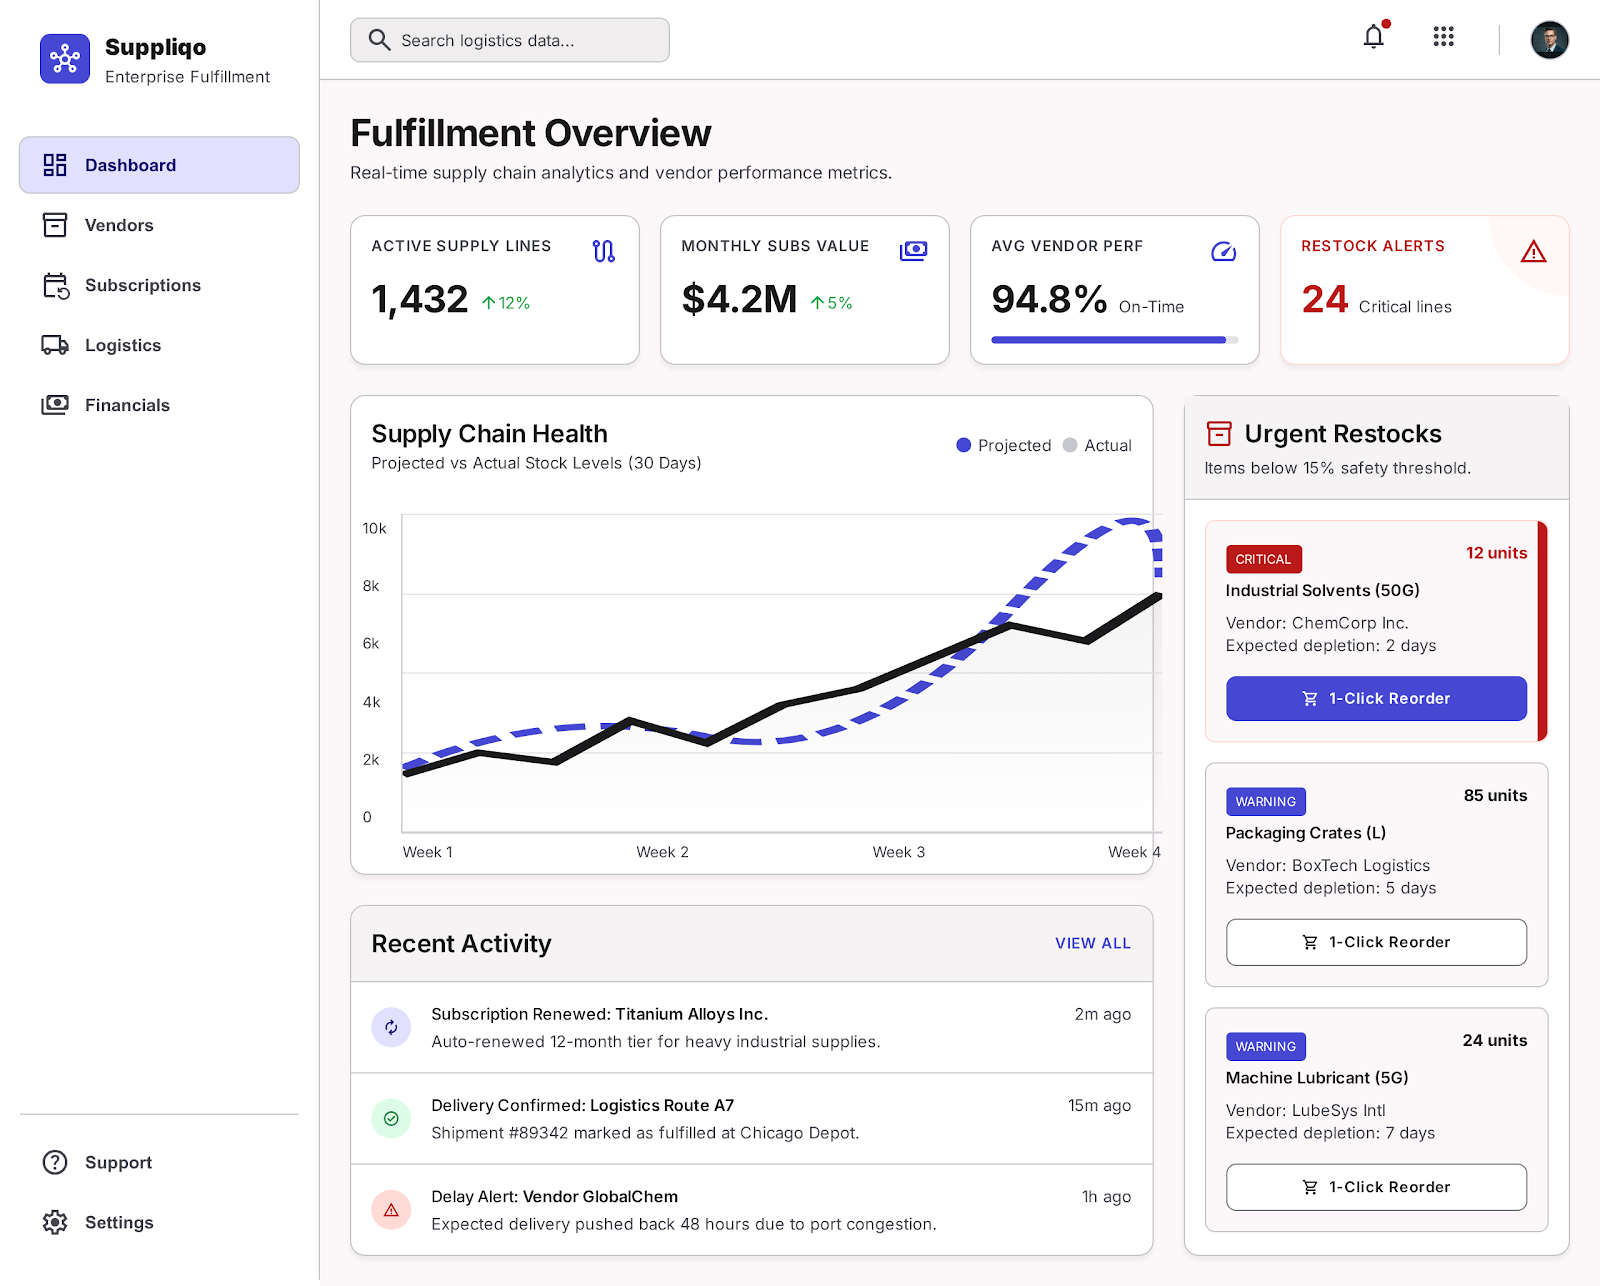Open Delay Alert: Vendor GlobalChem entry
This screenshot has height=1286, width=1600.
(752, 1210)
